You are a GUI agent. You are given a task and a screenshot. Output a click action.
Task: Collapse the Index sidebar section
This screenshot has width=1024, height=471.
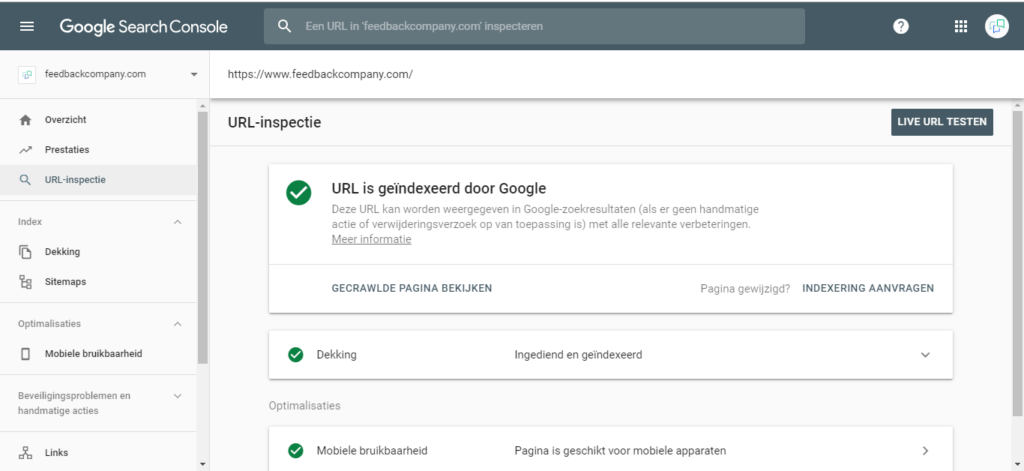[x=178, y=222]
